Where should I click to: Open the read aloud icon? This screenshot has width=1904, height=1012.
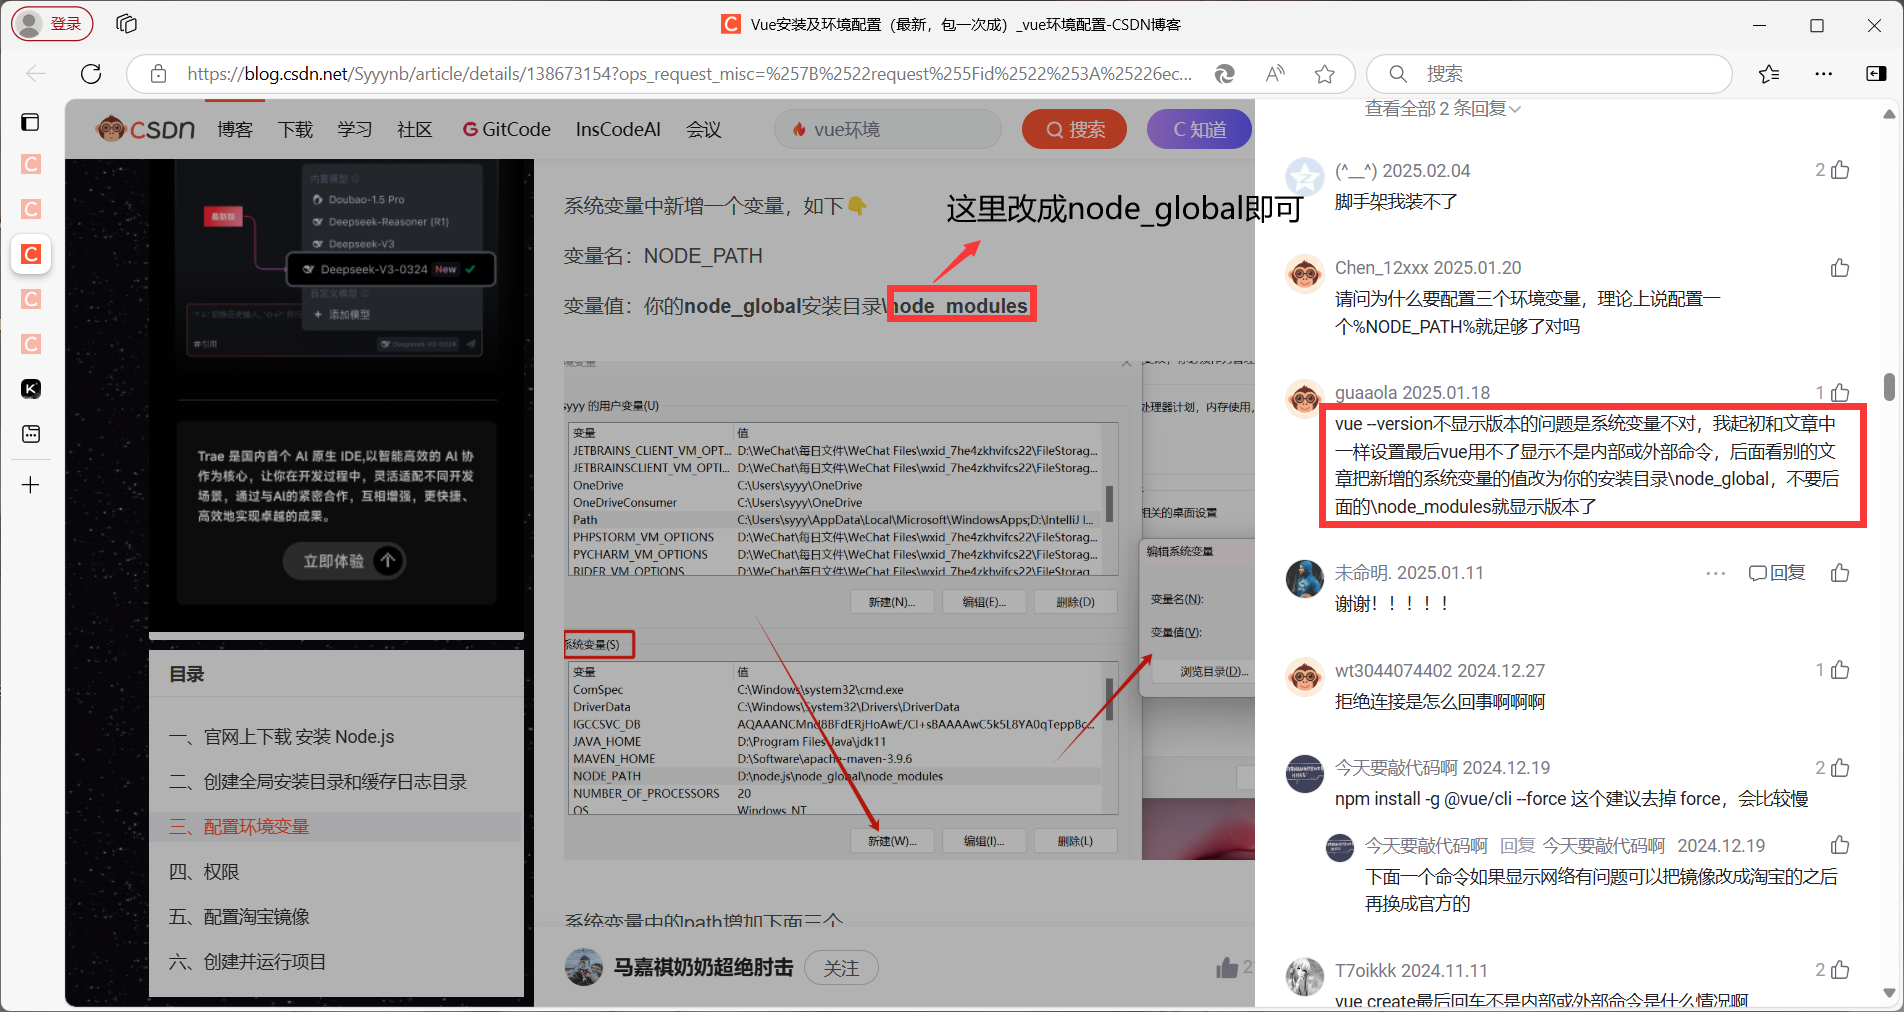pos(1274,73)
